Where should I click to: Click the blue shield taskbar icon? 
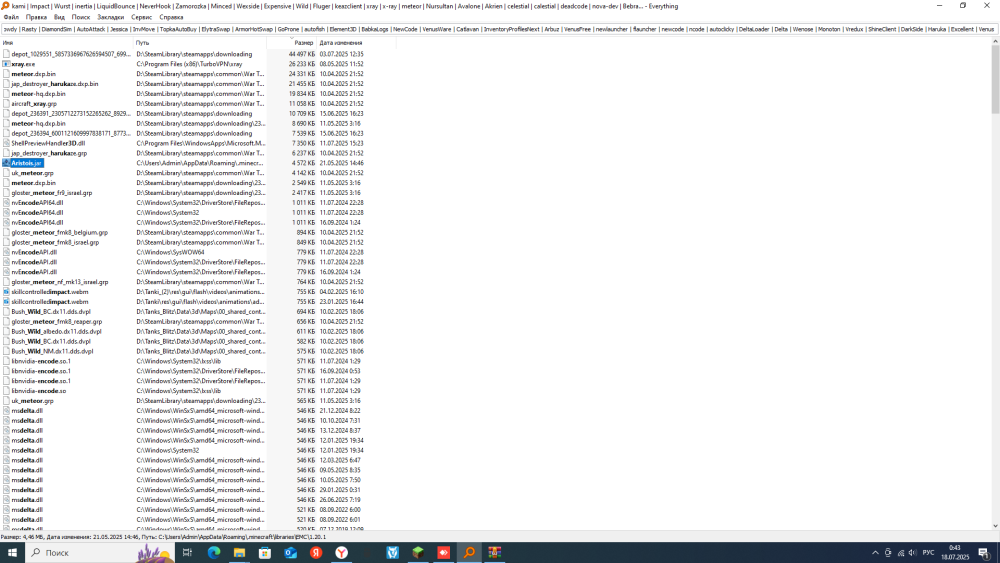pos(392,553)
